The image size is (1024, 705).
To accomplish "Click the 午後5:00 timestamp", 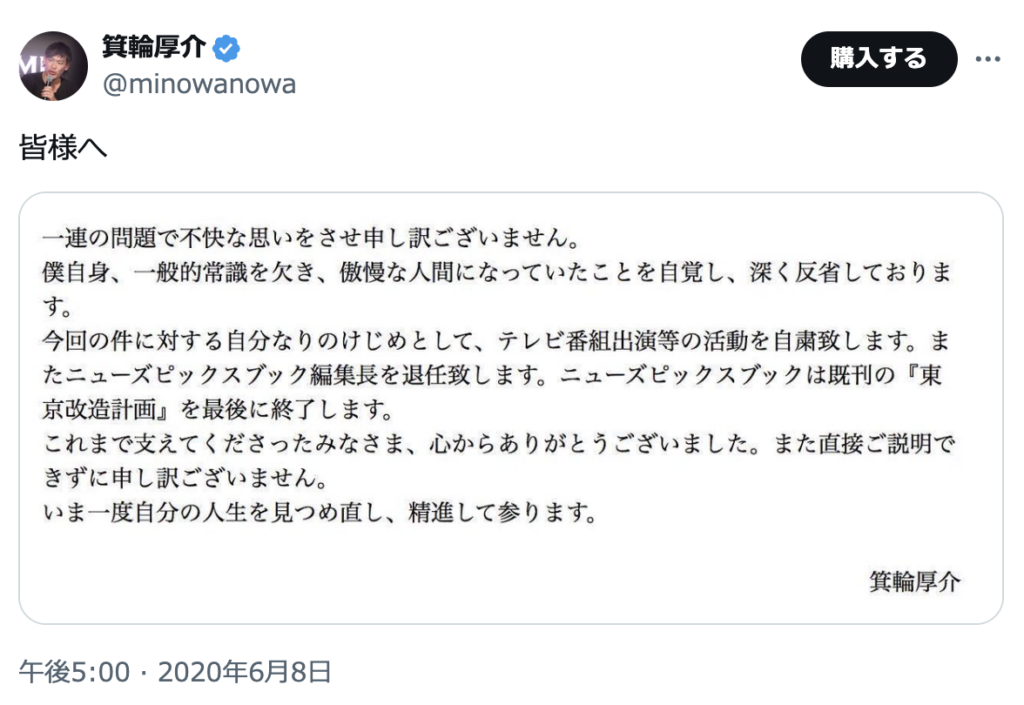I will [74, 672].
